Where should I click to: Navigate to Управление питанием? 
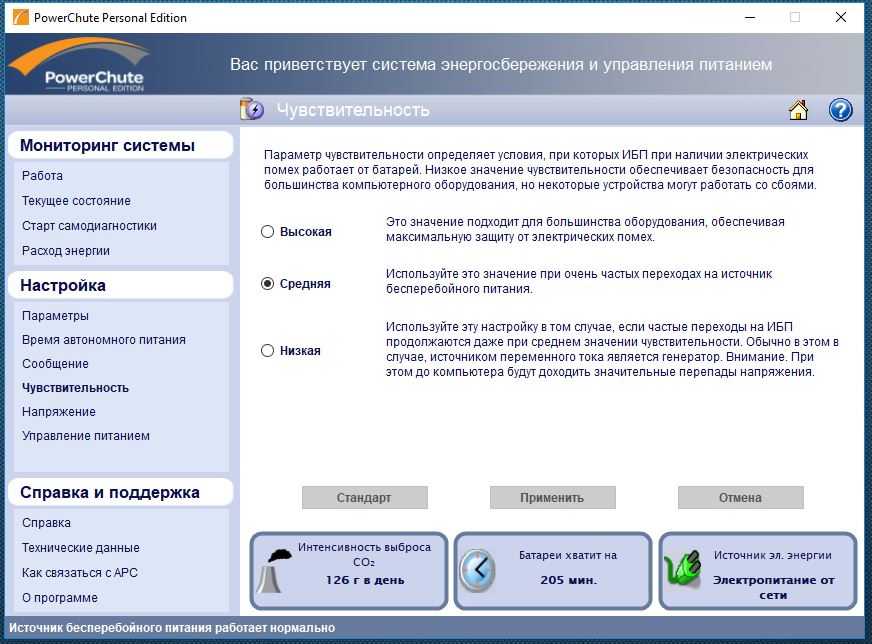(86, 436)
